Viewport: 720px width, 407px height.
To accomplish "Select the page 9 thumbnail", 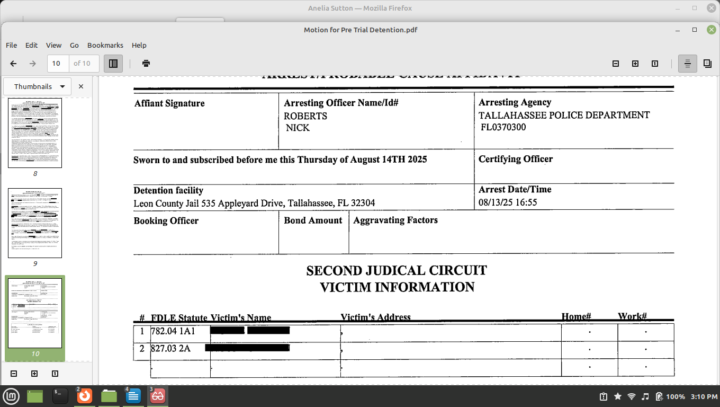I will tap(35, 223).
